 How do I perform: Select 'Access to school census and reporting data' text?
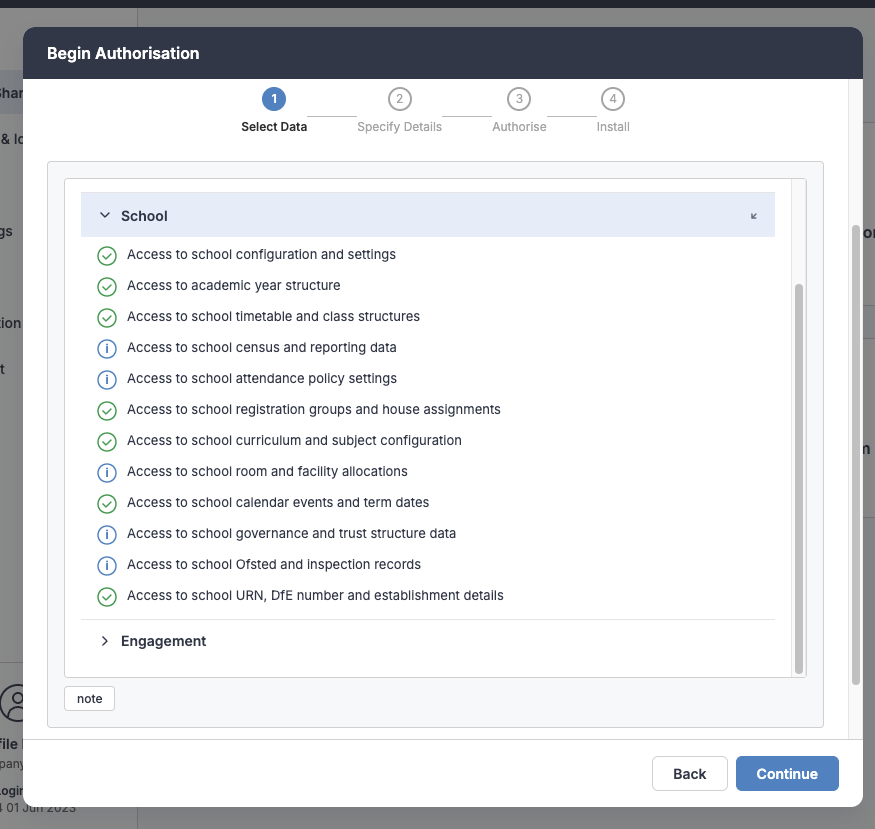tap(261, 348)
